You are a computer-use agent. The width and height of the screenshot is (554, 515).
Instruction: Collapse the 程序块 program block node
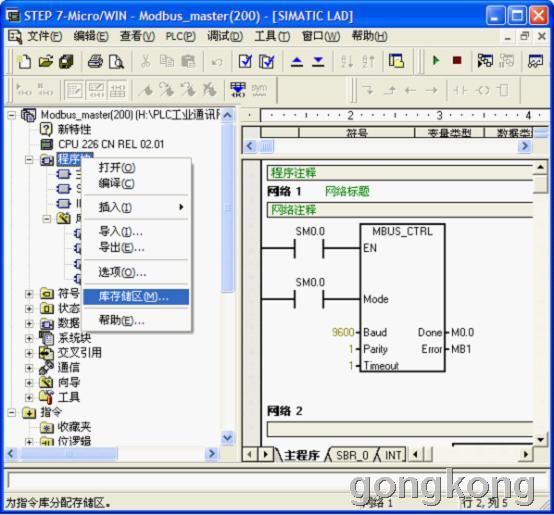pyautogui.click(x=29, y=160)
